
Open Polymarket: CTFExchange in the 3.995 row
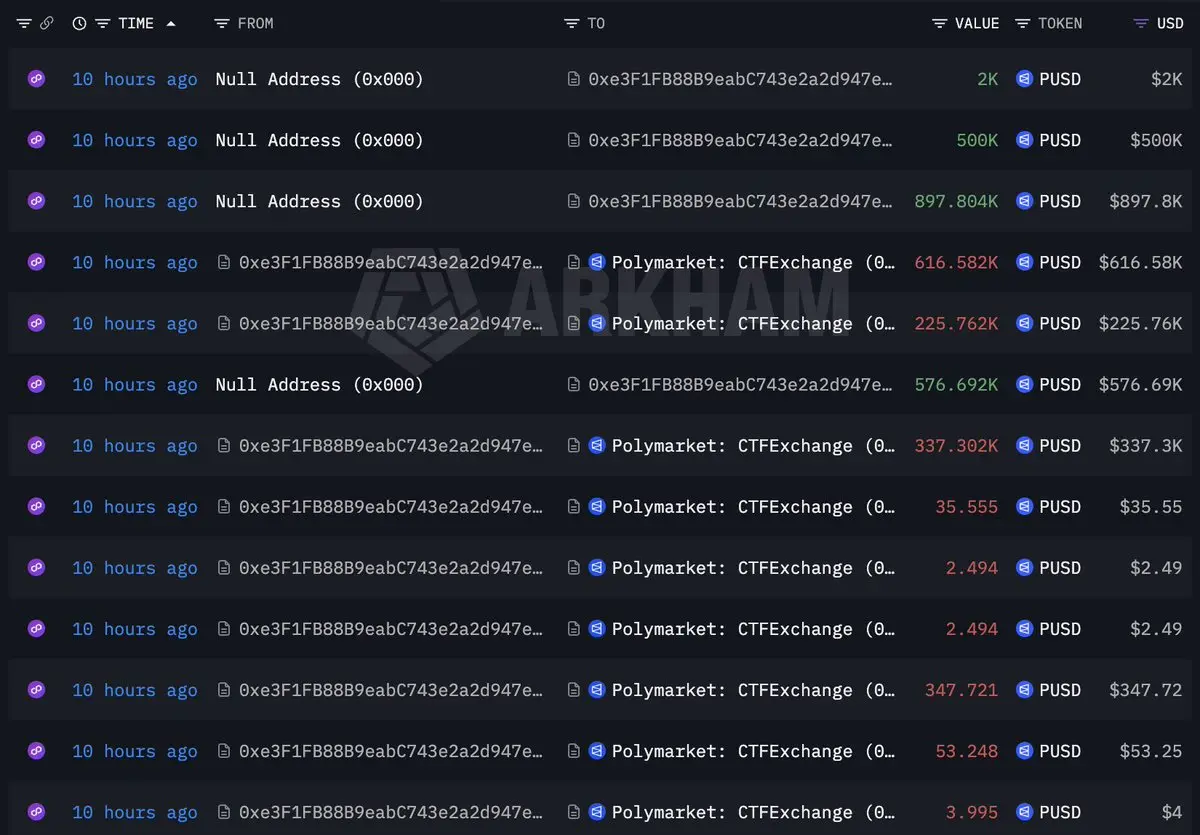[x=754, y=811]
